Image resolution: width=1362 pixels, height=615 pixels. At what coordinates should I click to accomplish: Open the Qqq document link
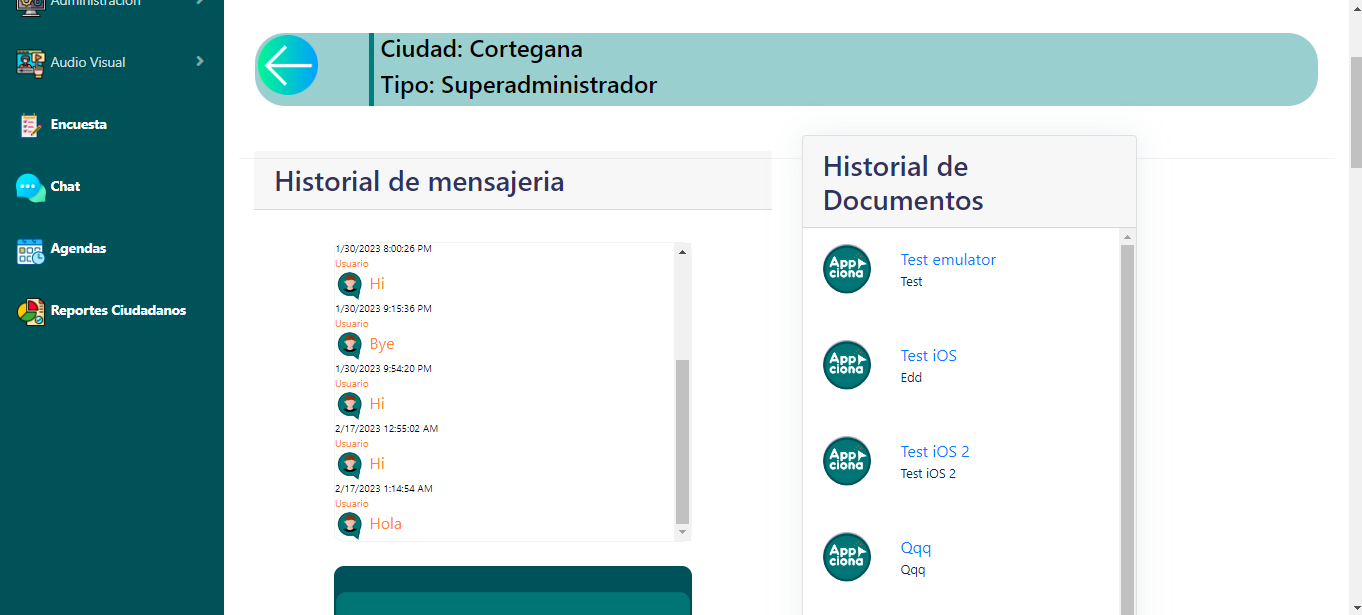(x=915, y=548)
